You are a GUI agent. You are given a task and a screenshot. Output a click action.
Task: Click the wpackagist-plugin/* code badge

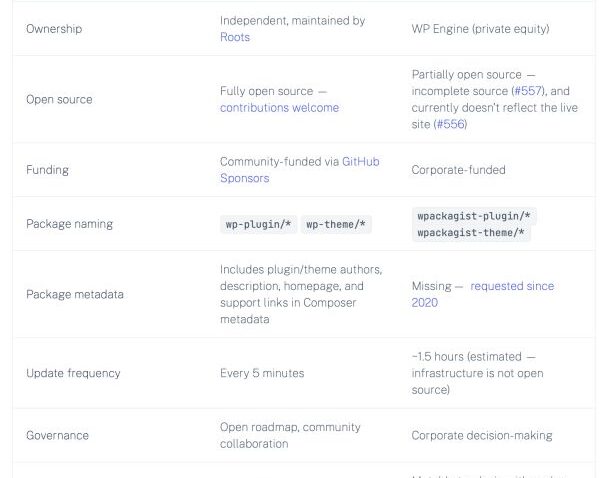pyautogui.click(x=475, y=216)
